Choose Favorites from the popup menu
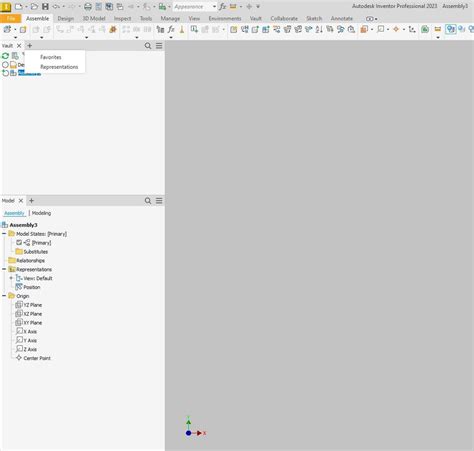The width and height of the screenshot is (474, 451). 51,57
